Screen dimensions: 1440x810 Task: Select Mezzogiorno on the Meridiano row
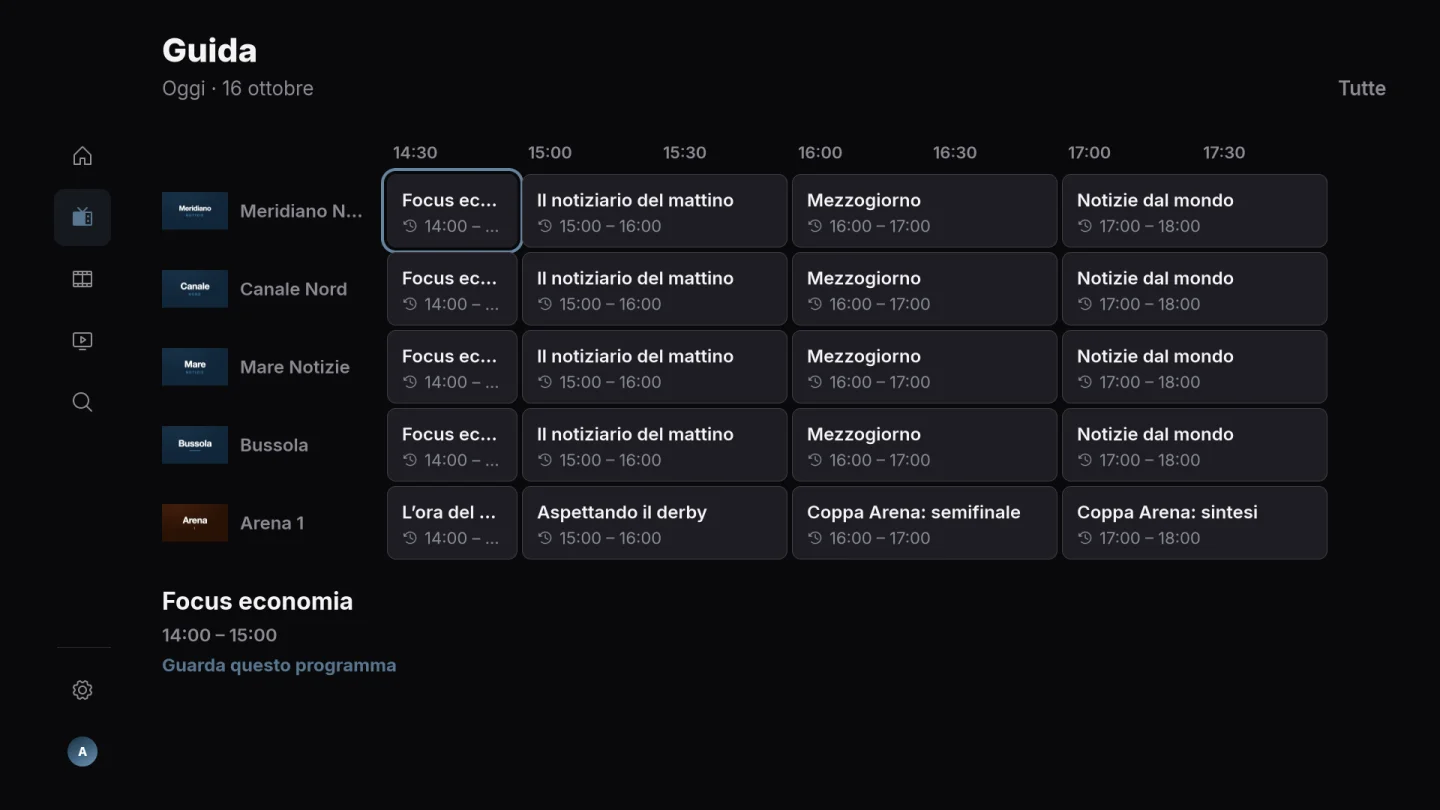pyautogui.click(x=925, y=211)
